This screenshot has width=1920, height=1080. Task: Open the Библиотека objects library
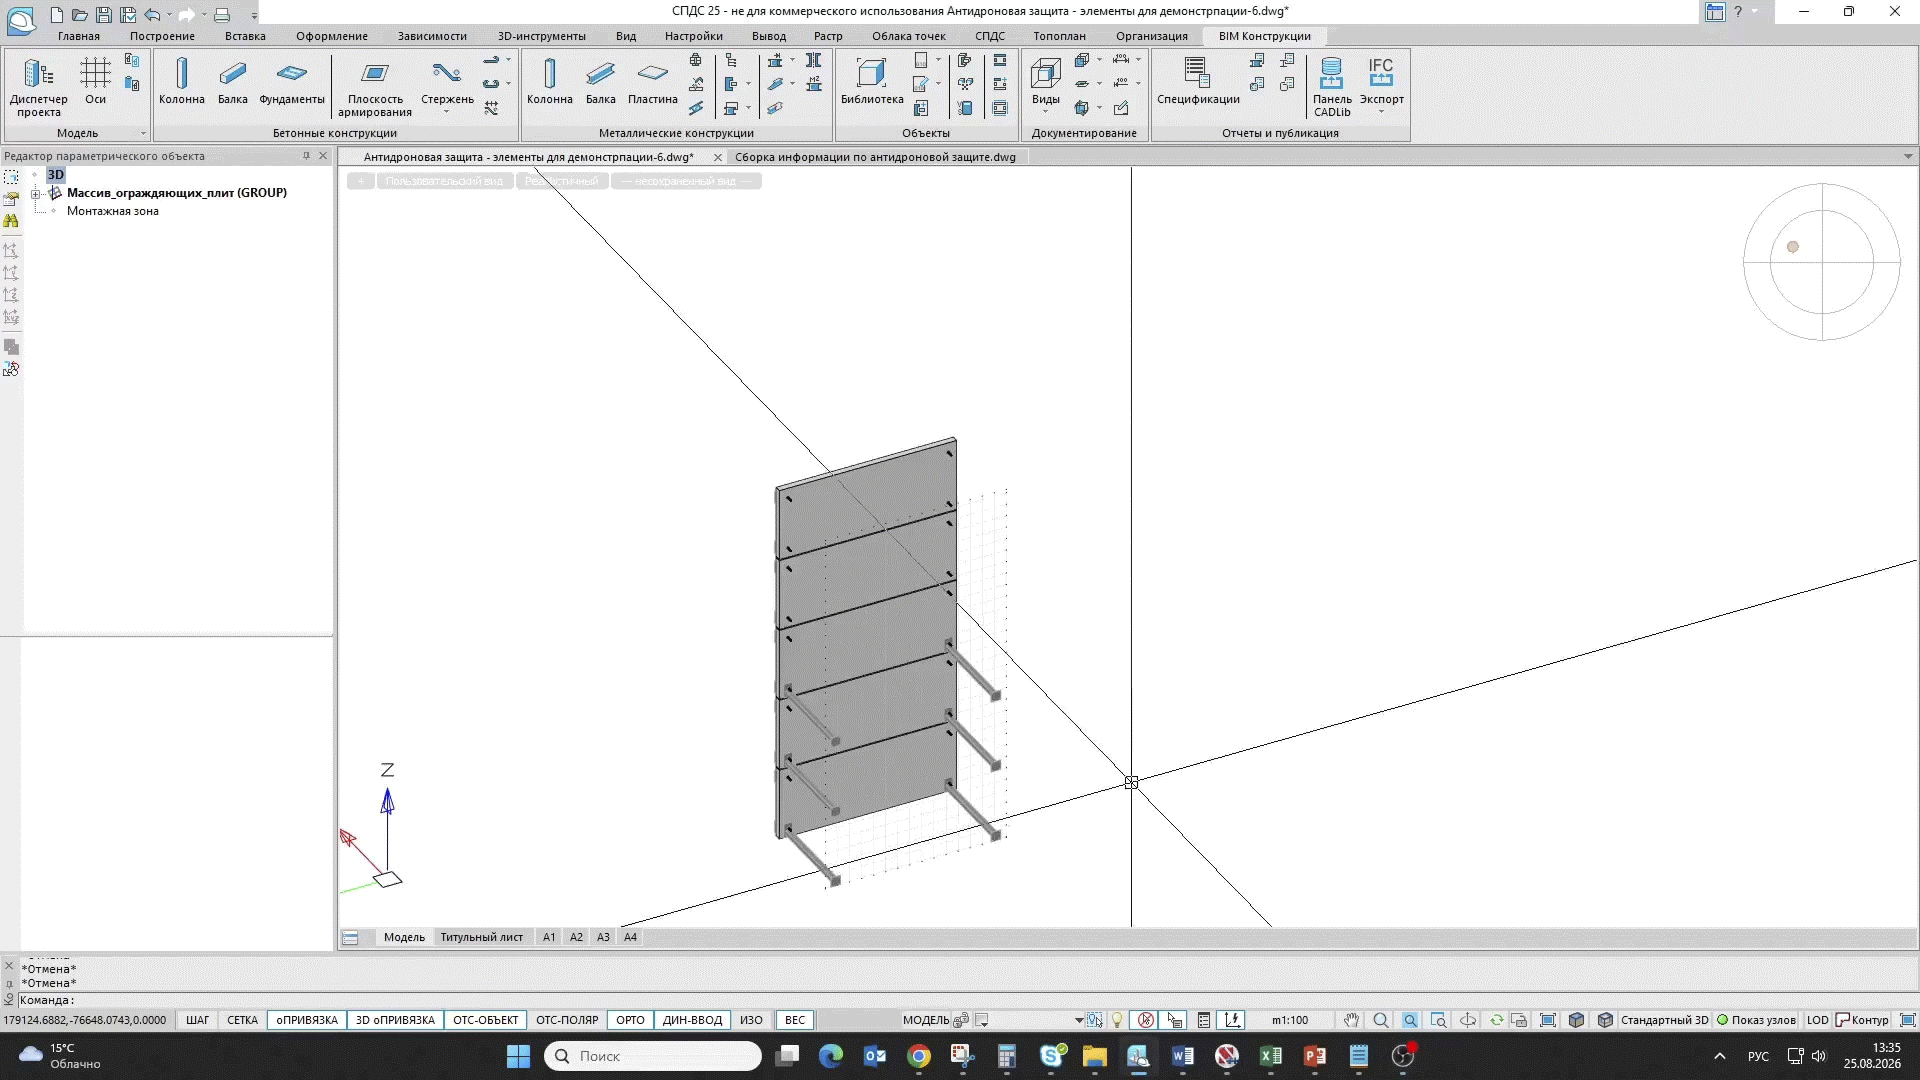tap(872, 81)
